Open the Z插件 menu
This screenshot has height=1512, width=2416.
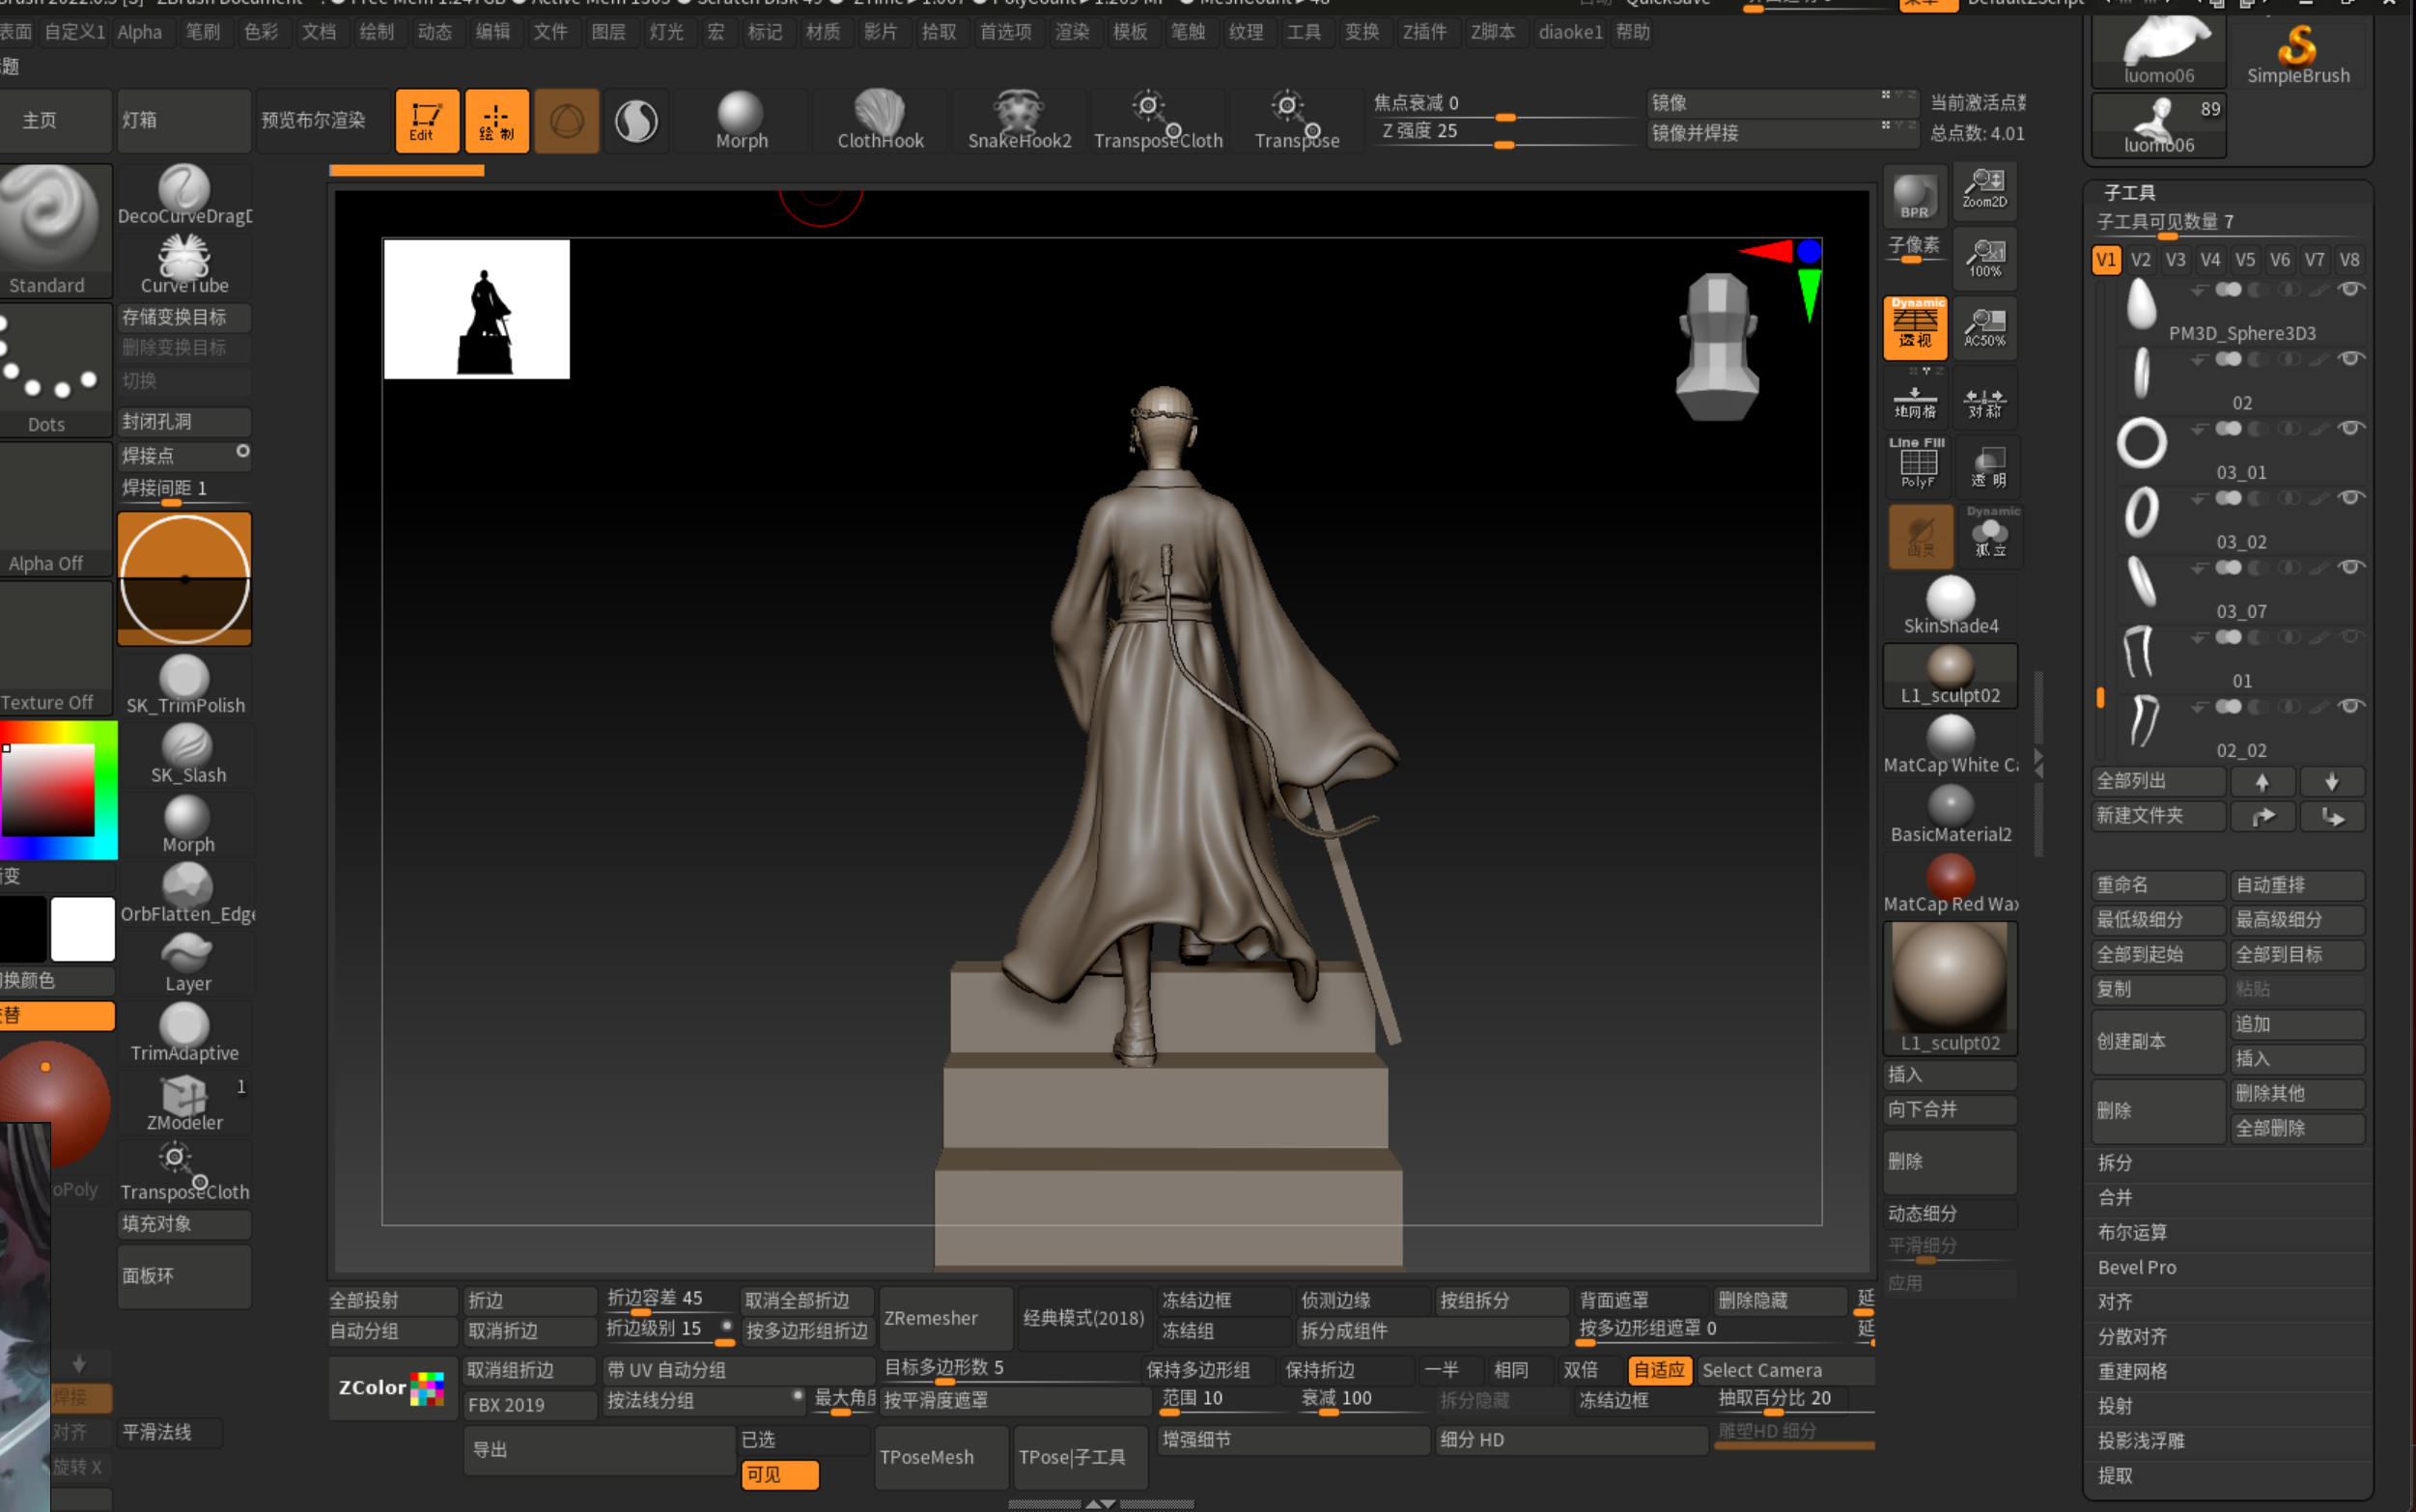click(1424, 32)
